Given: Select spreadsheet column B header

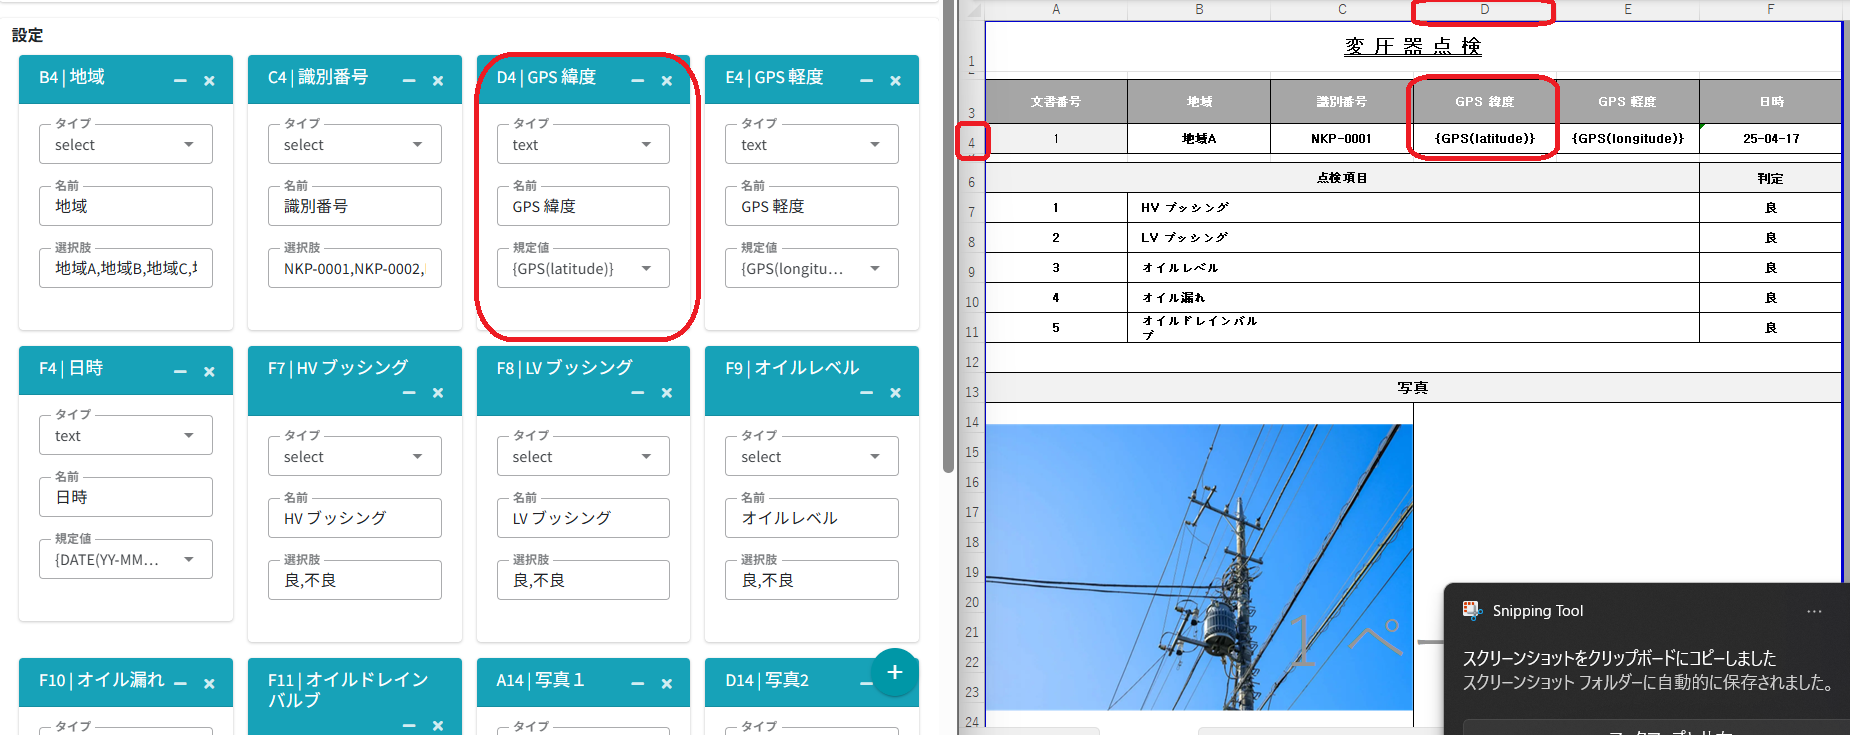Looking at the screenshot, I should (x=1199, y=10).
